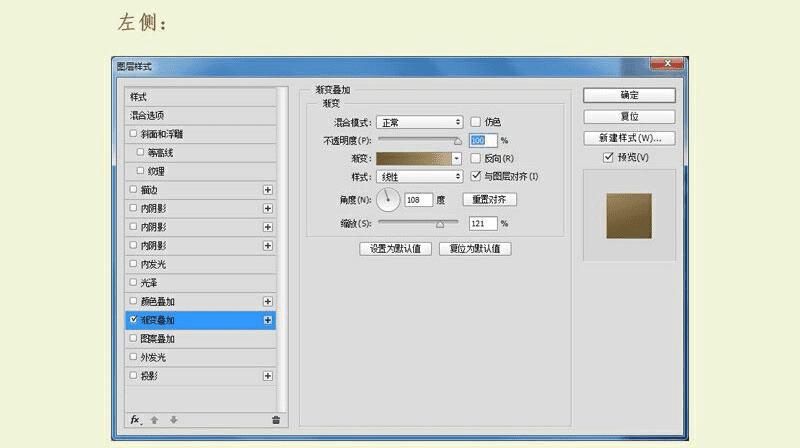Click plus icon beside 投影

[267, 376]
